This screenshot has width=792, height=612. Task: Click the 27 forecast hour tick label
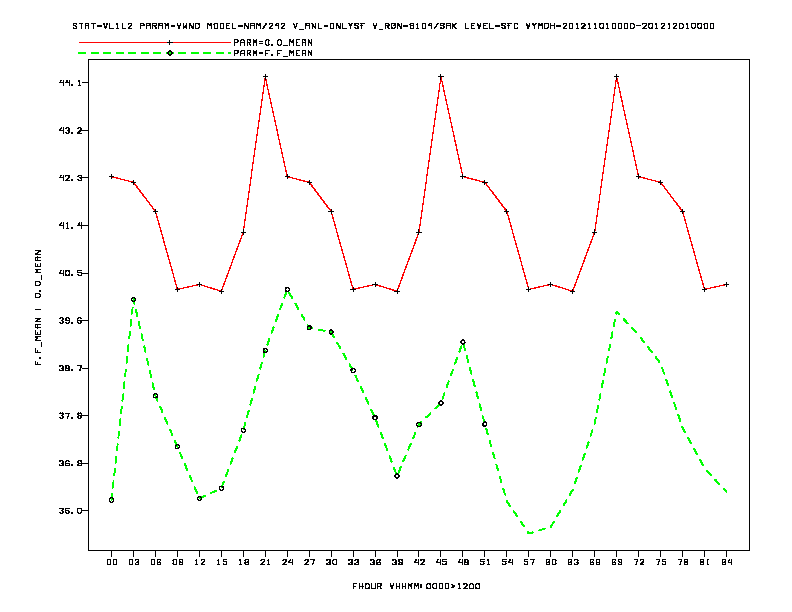[309, 562]
